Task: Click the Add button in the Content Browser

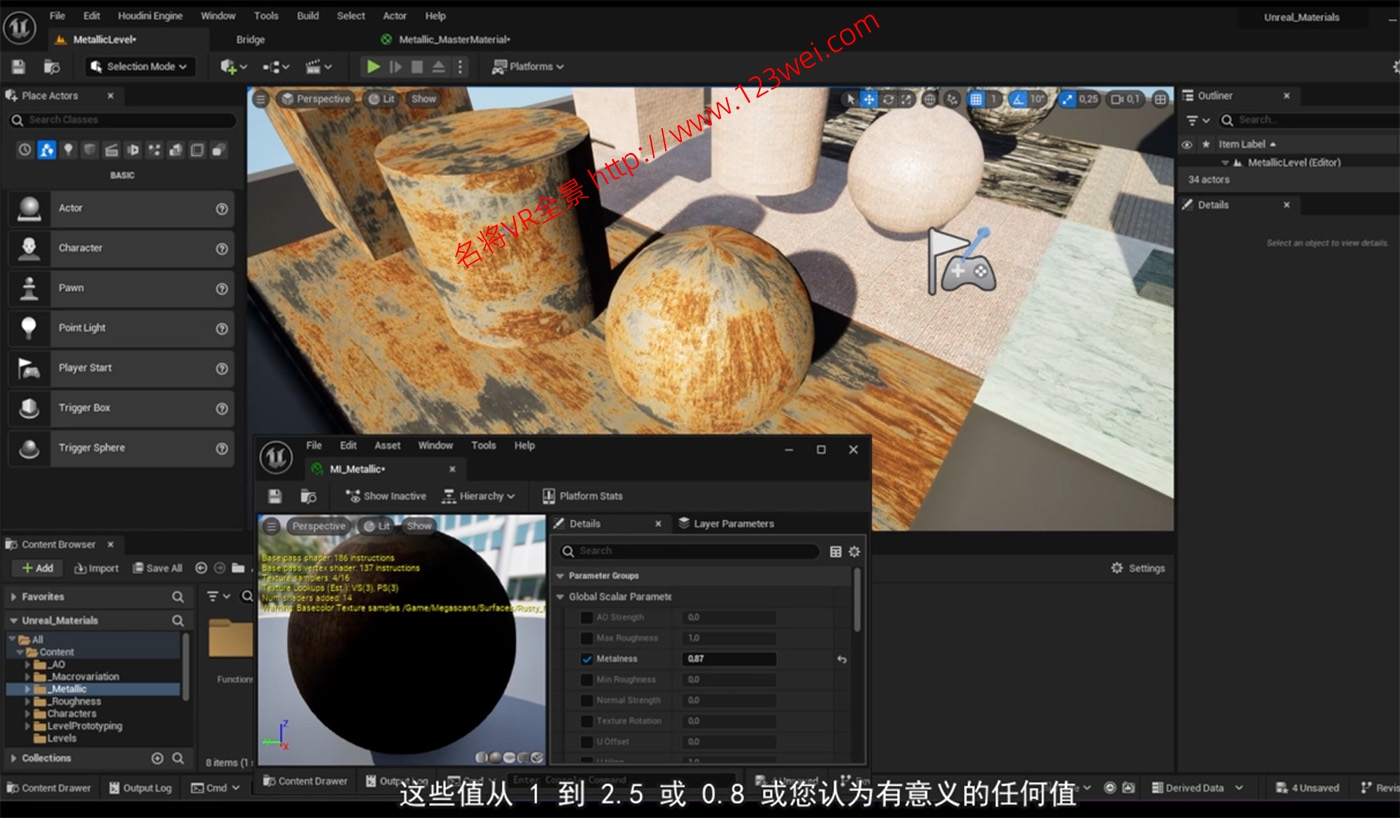Action: click(37, 567)
